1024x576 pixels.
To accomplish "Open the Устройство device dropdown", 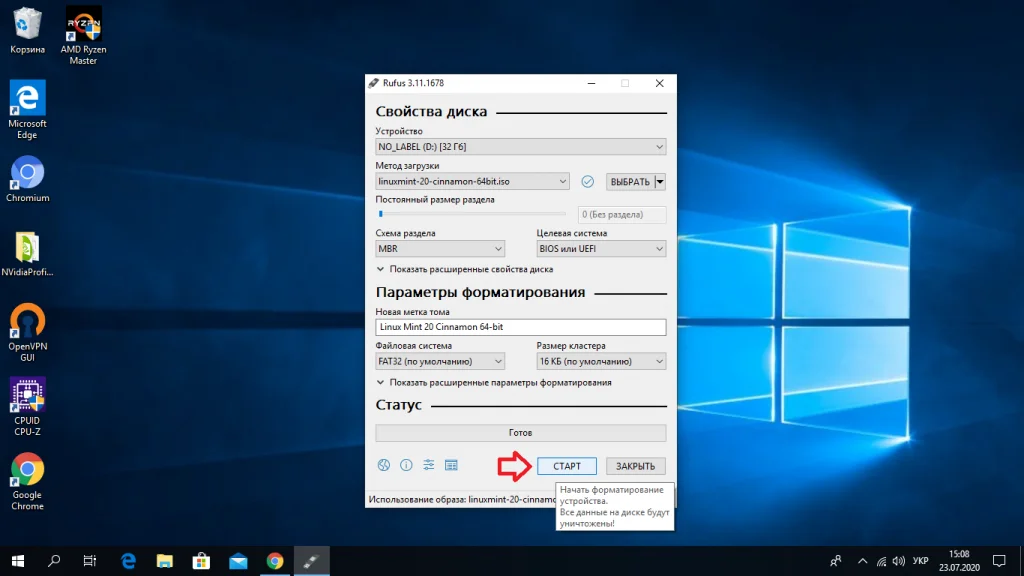I will (520, 147).
